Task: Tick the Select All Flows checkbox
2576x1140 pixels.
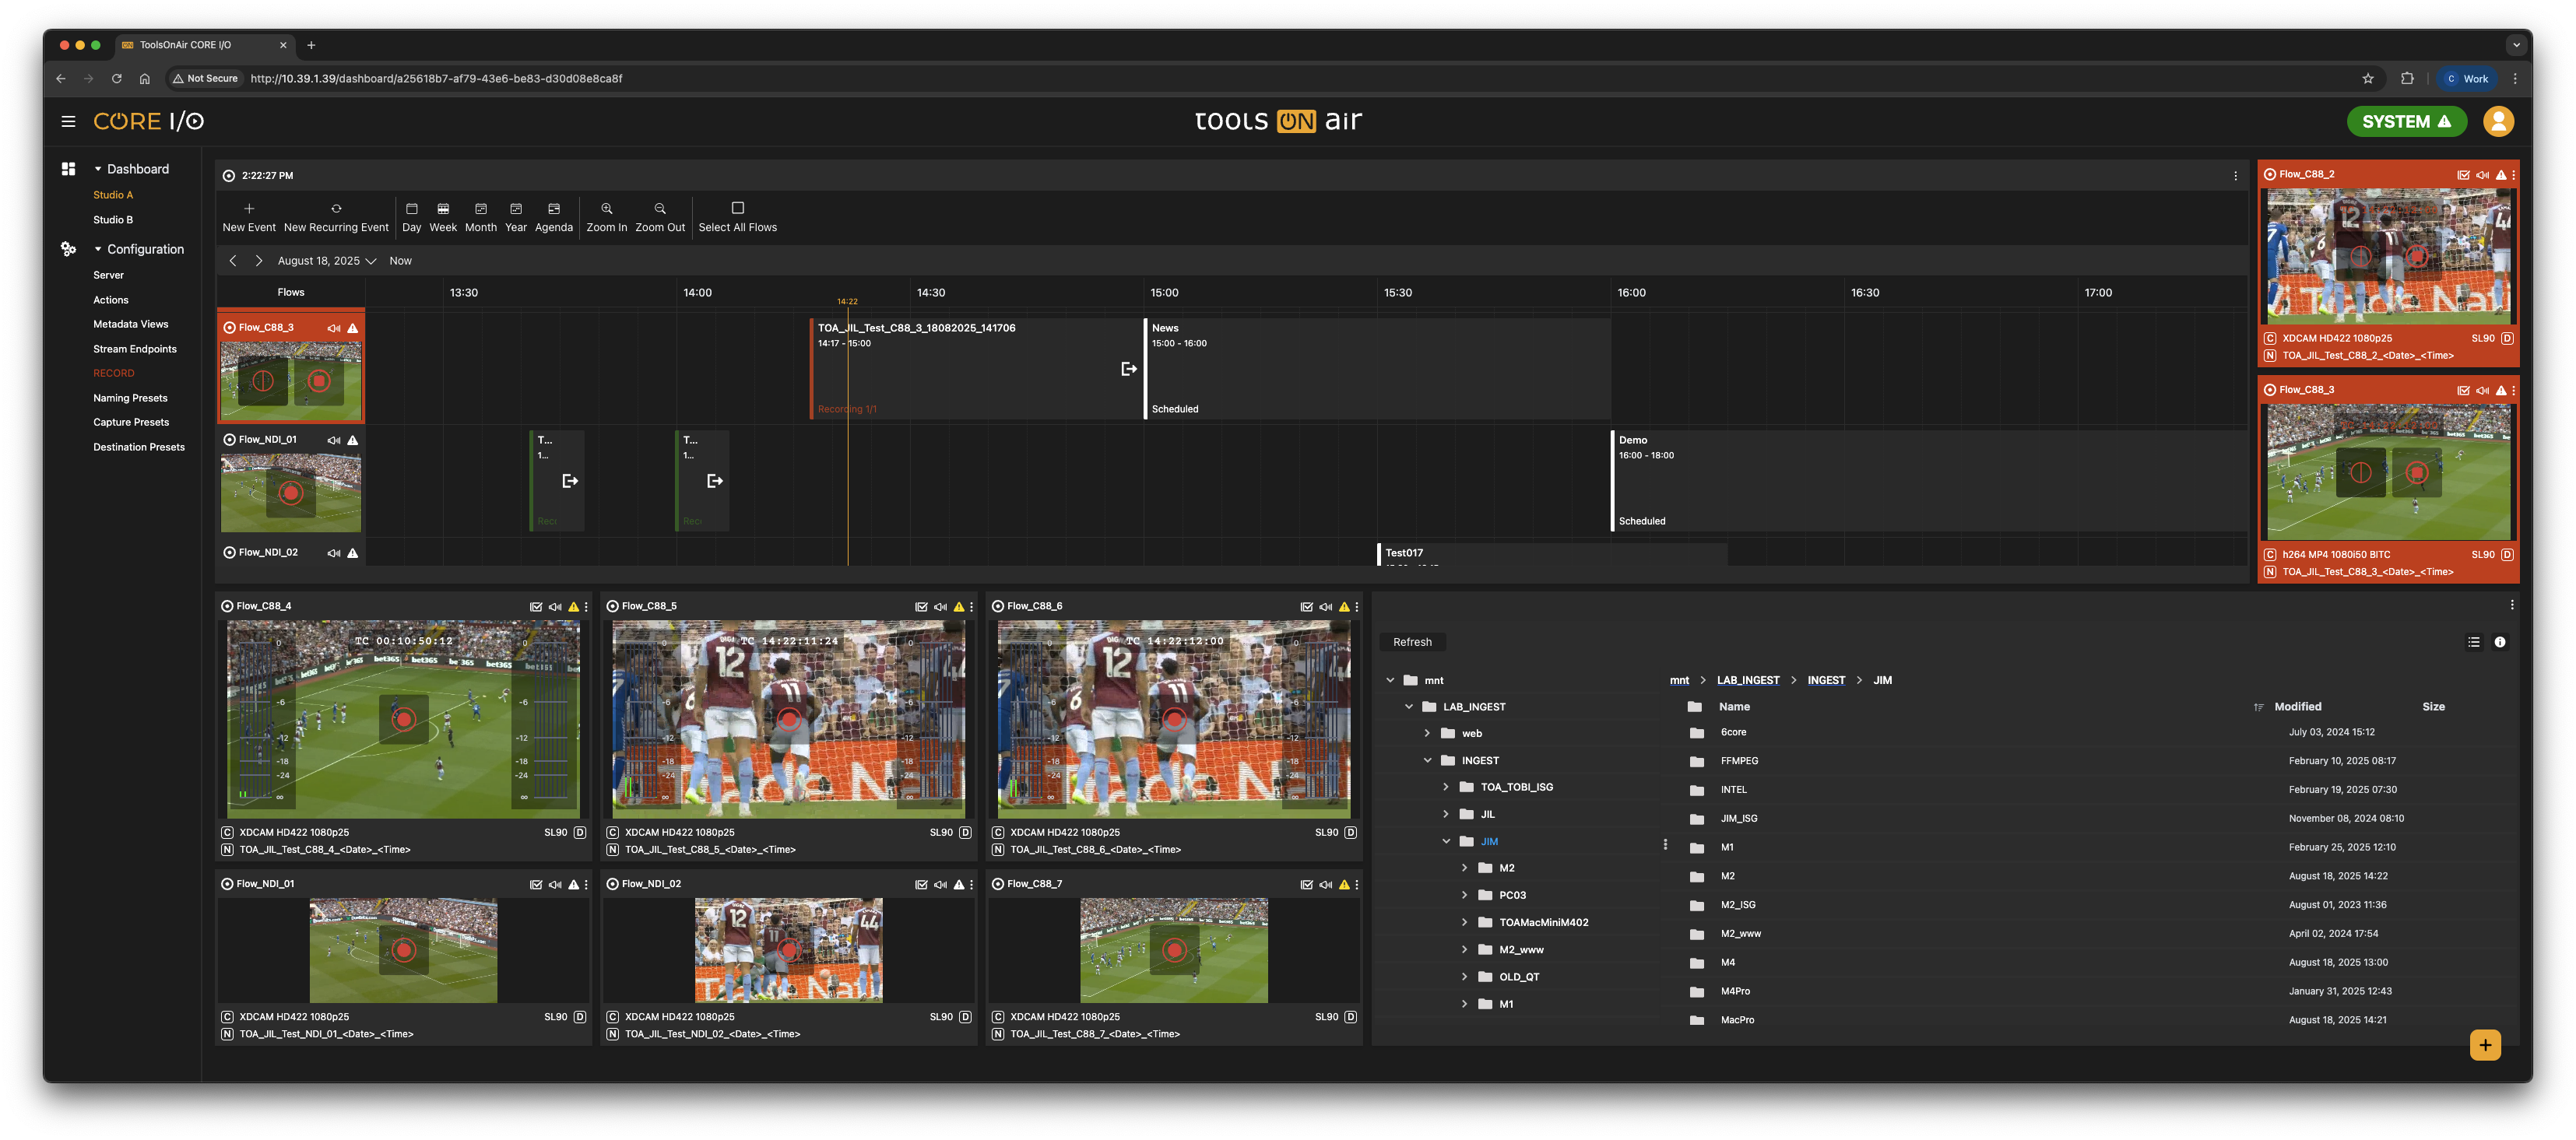Action: tap(737, 209)
